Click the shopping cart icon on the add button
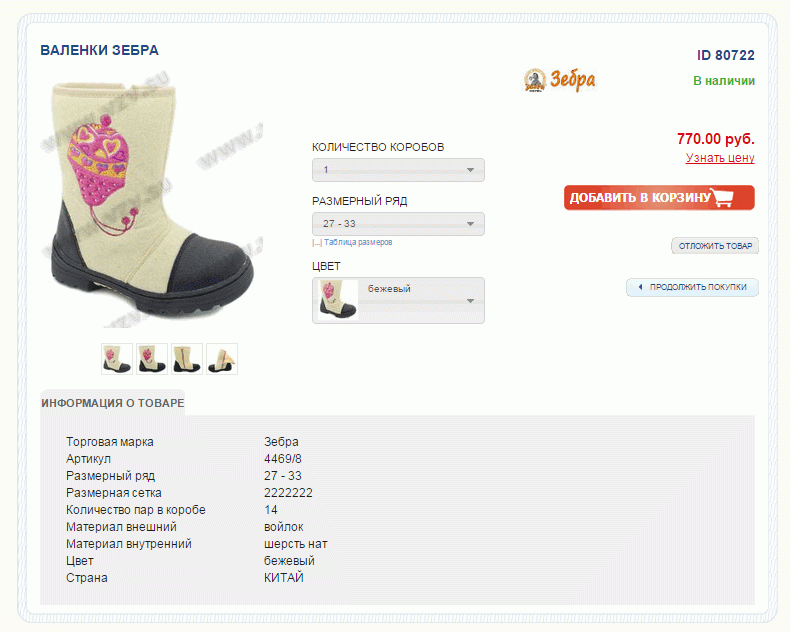The width and height of the screenshot is (790, 632). (722, 197)
